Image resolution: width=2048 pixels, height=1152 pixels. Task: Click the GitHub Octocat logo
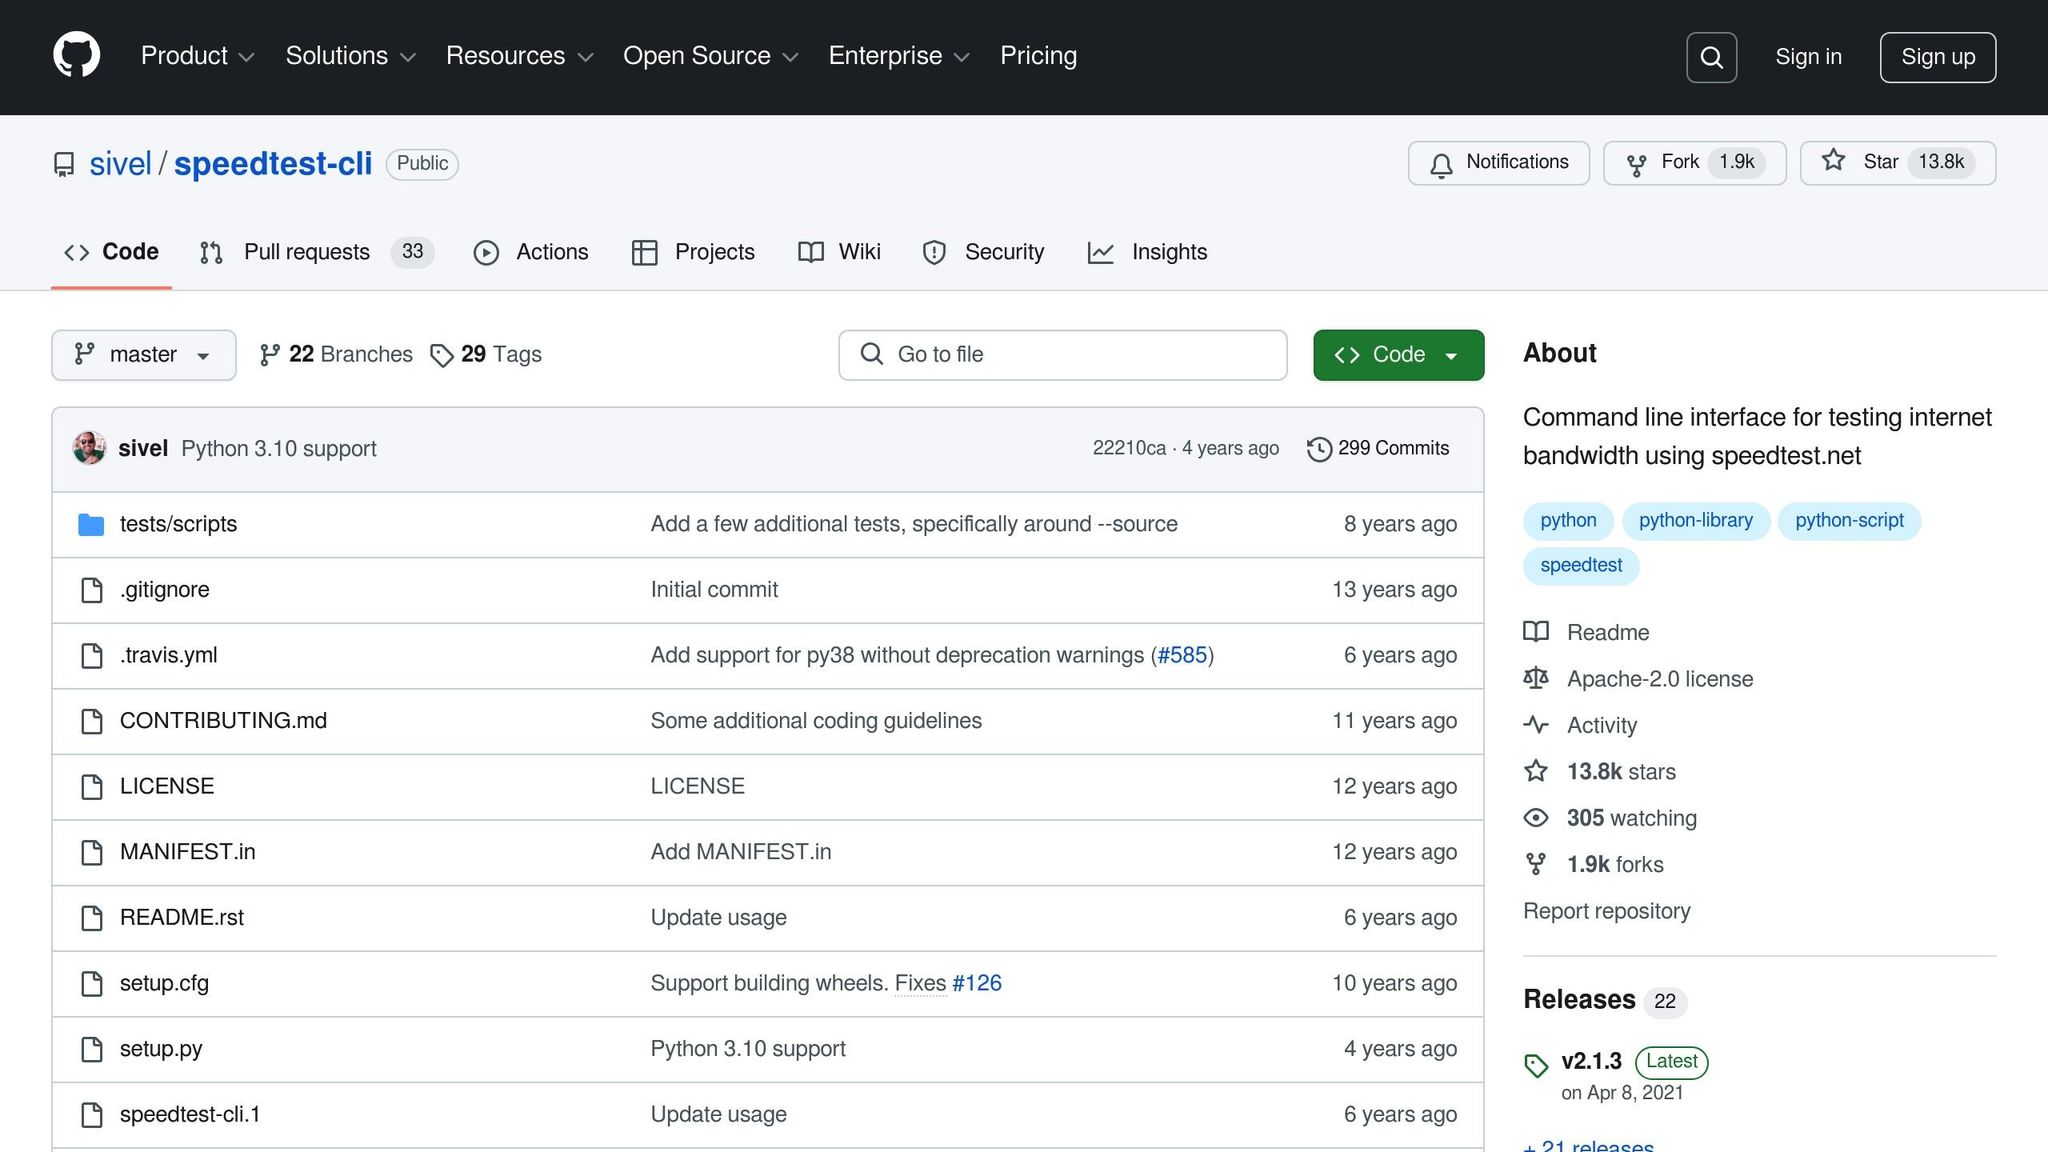click(x=76, y=55)
